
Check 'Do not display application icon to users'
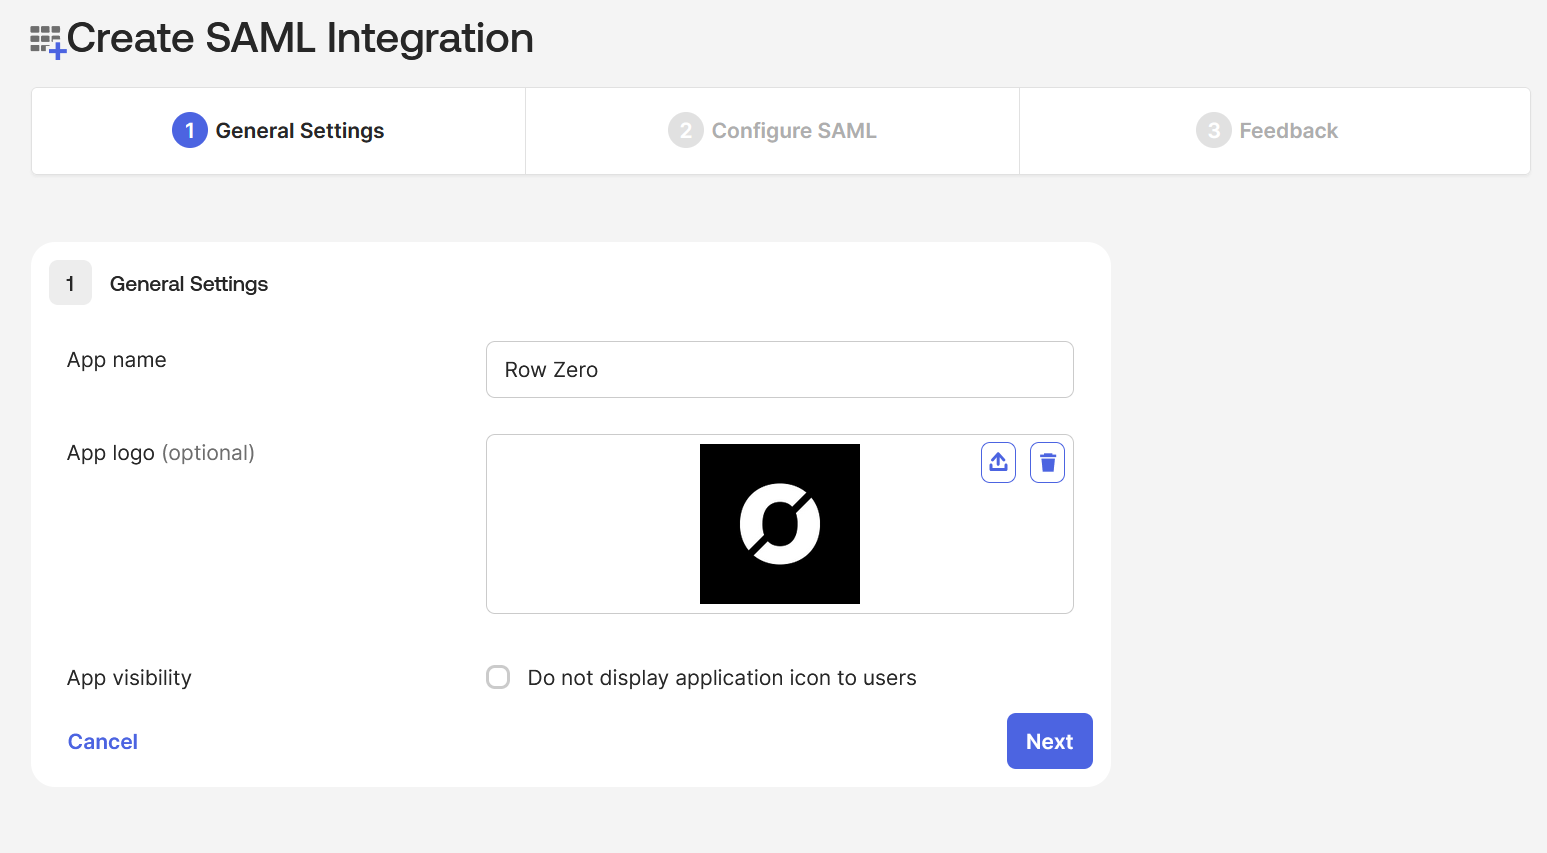point(498,677)
